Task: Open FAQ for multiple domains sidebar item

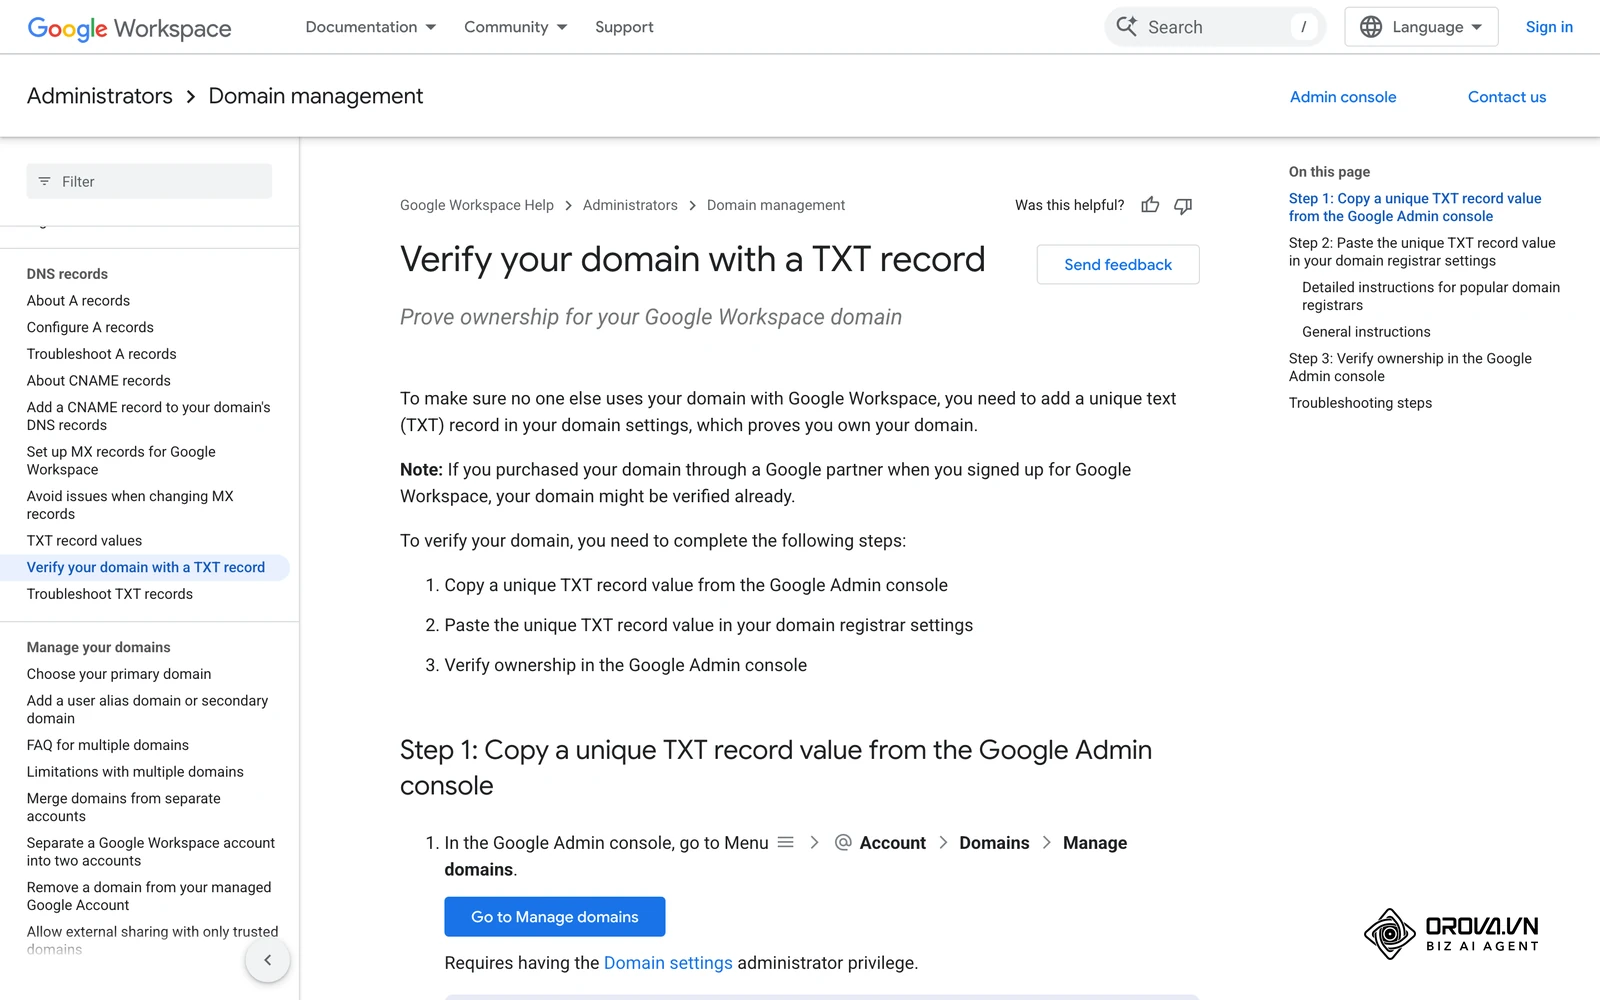Action: coord(108,745)
